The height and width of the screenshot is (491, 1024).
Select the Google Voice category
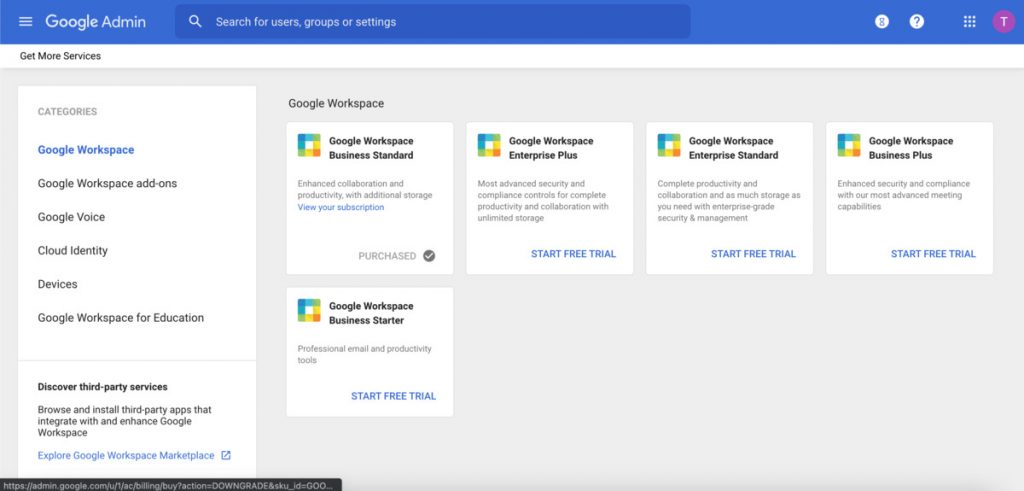point(71,217)
